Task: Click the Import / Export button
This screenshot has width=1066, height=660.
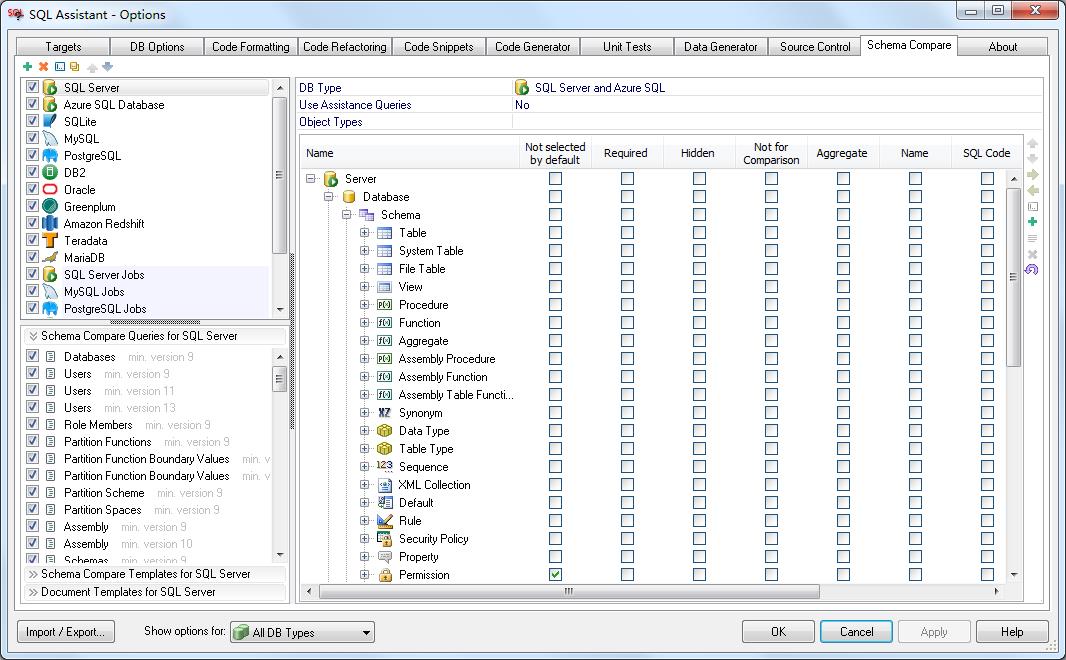Action: pos(66,632)
